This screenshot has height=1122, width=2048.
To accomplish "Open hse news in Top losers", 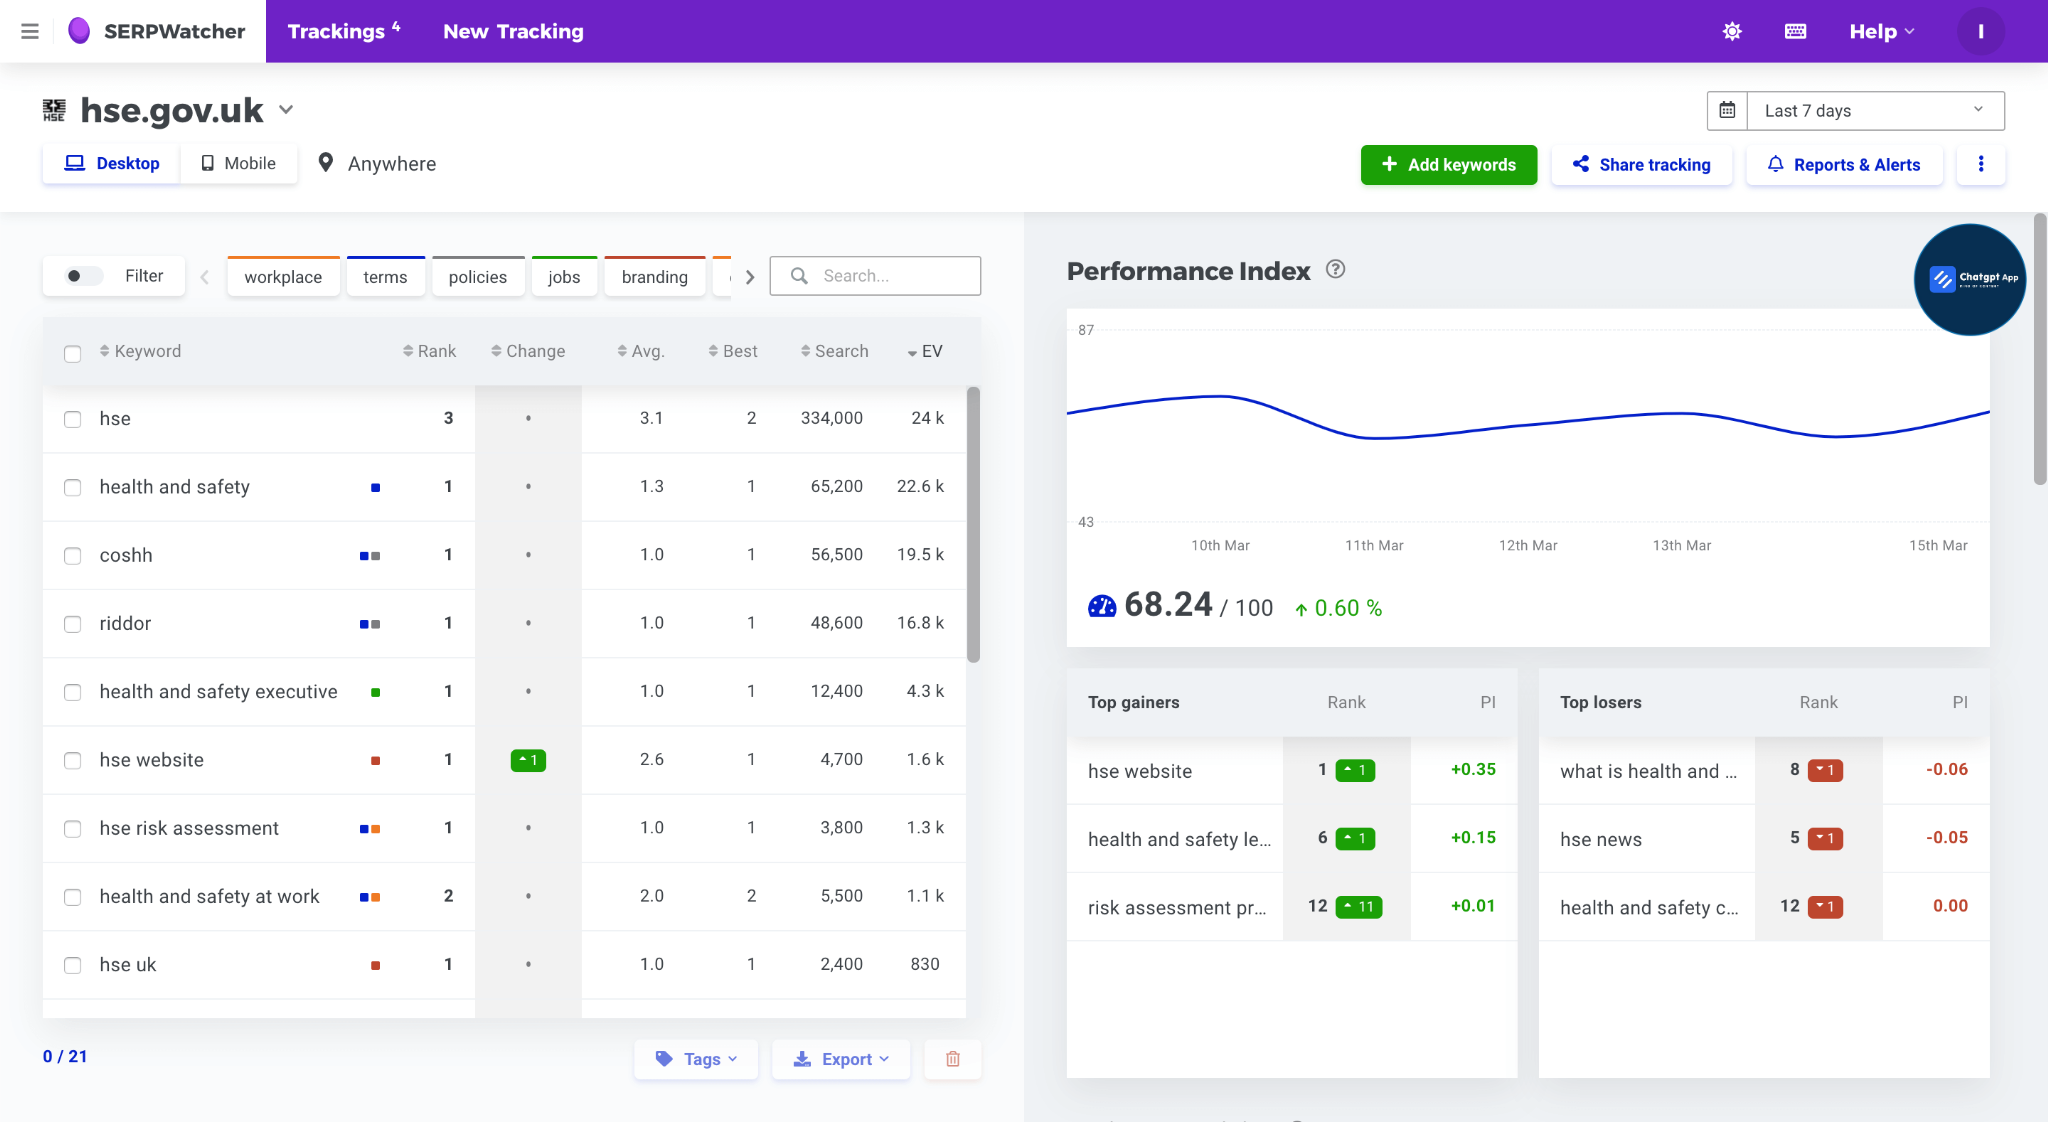I will (x=1600, y=839).
